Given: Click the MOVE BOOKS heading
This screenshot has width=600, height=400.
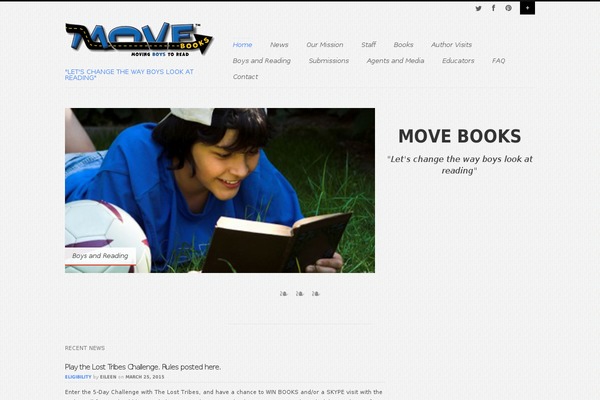Looking at the screenshot, I should pos(460,136).
